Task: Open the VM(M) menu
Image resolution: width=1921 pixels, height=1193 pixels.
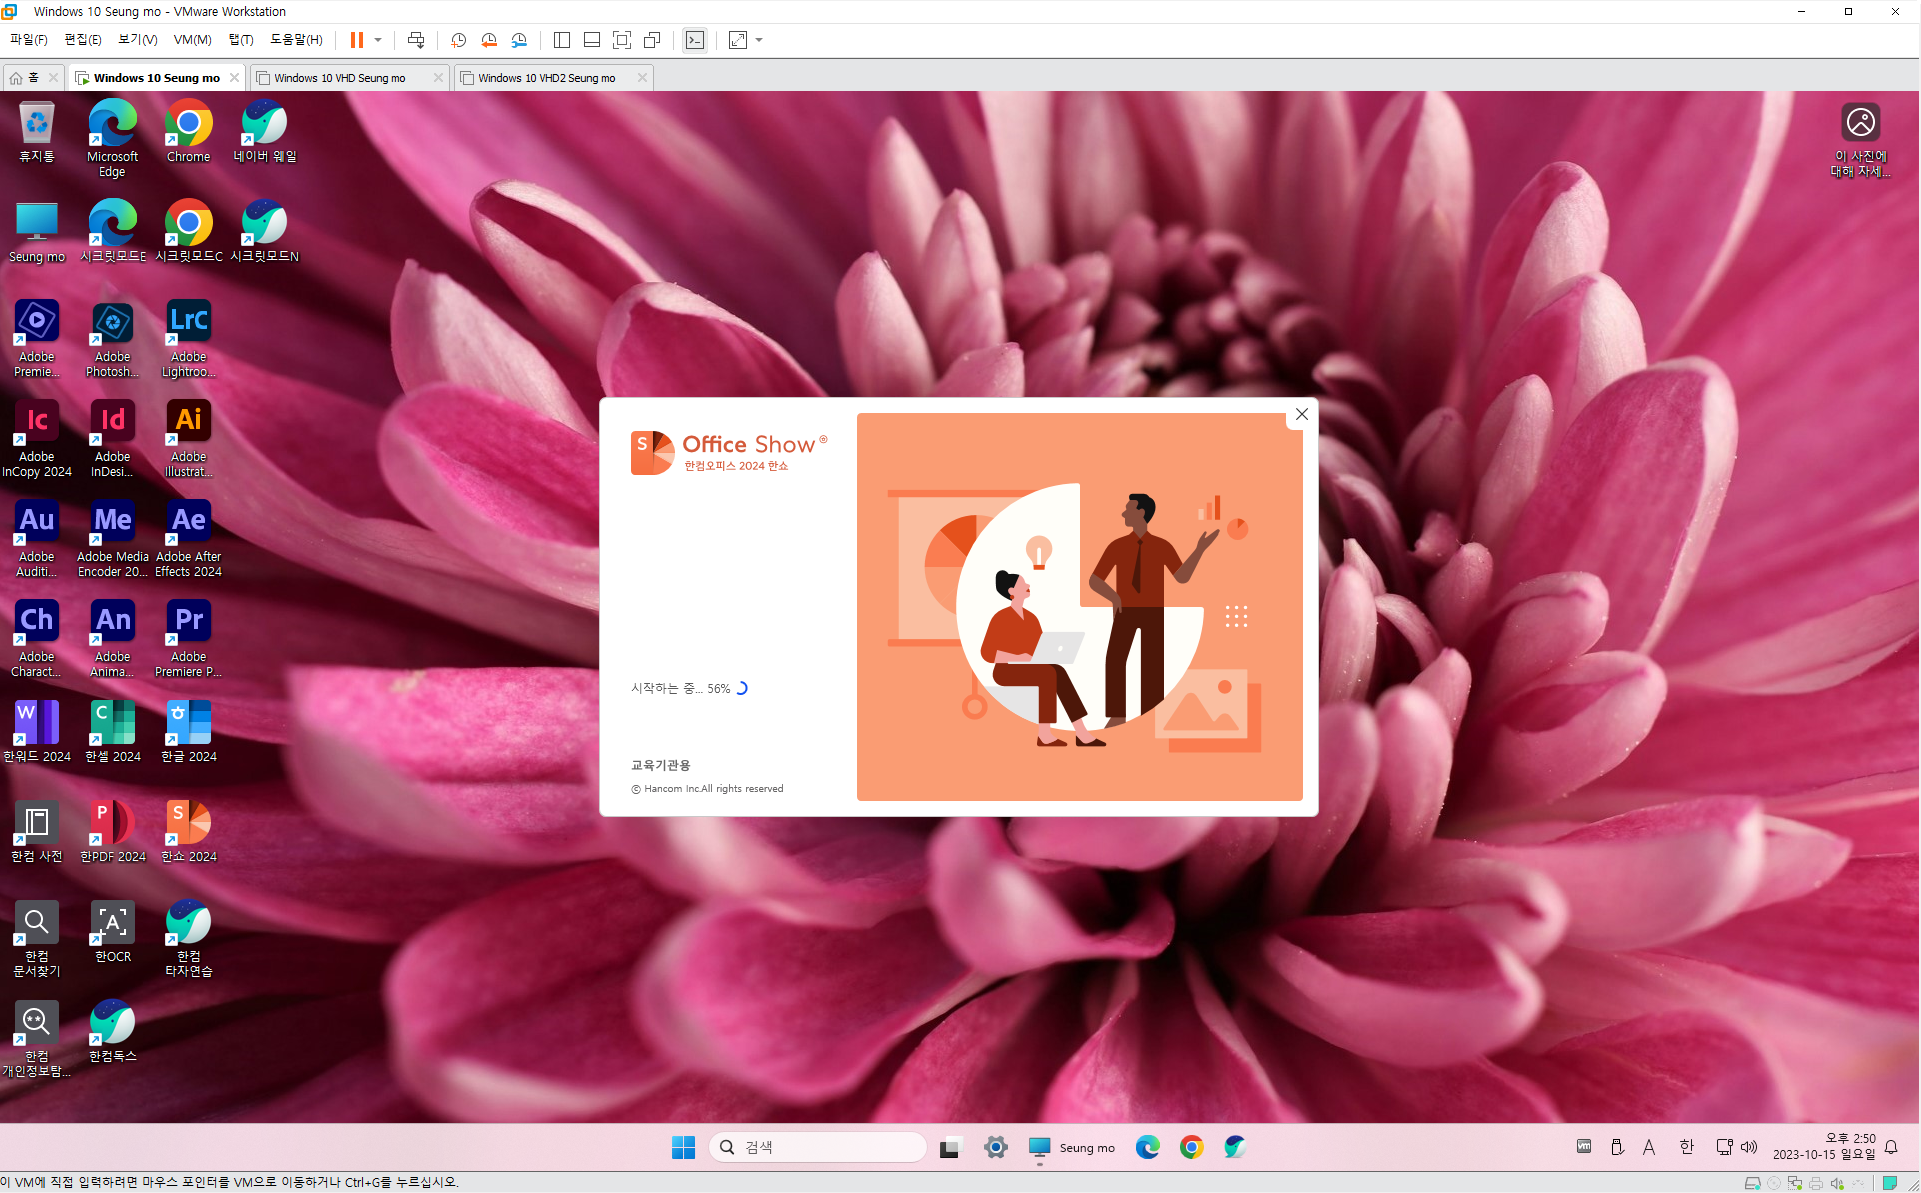Action: [x=192, y=40]
